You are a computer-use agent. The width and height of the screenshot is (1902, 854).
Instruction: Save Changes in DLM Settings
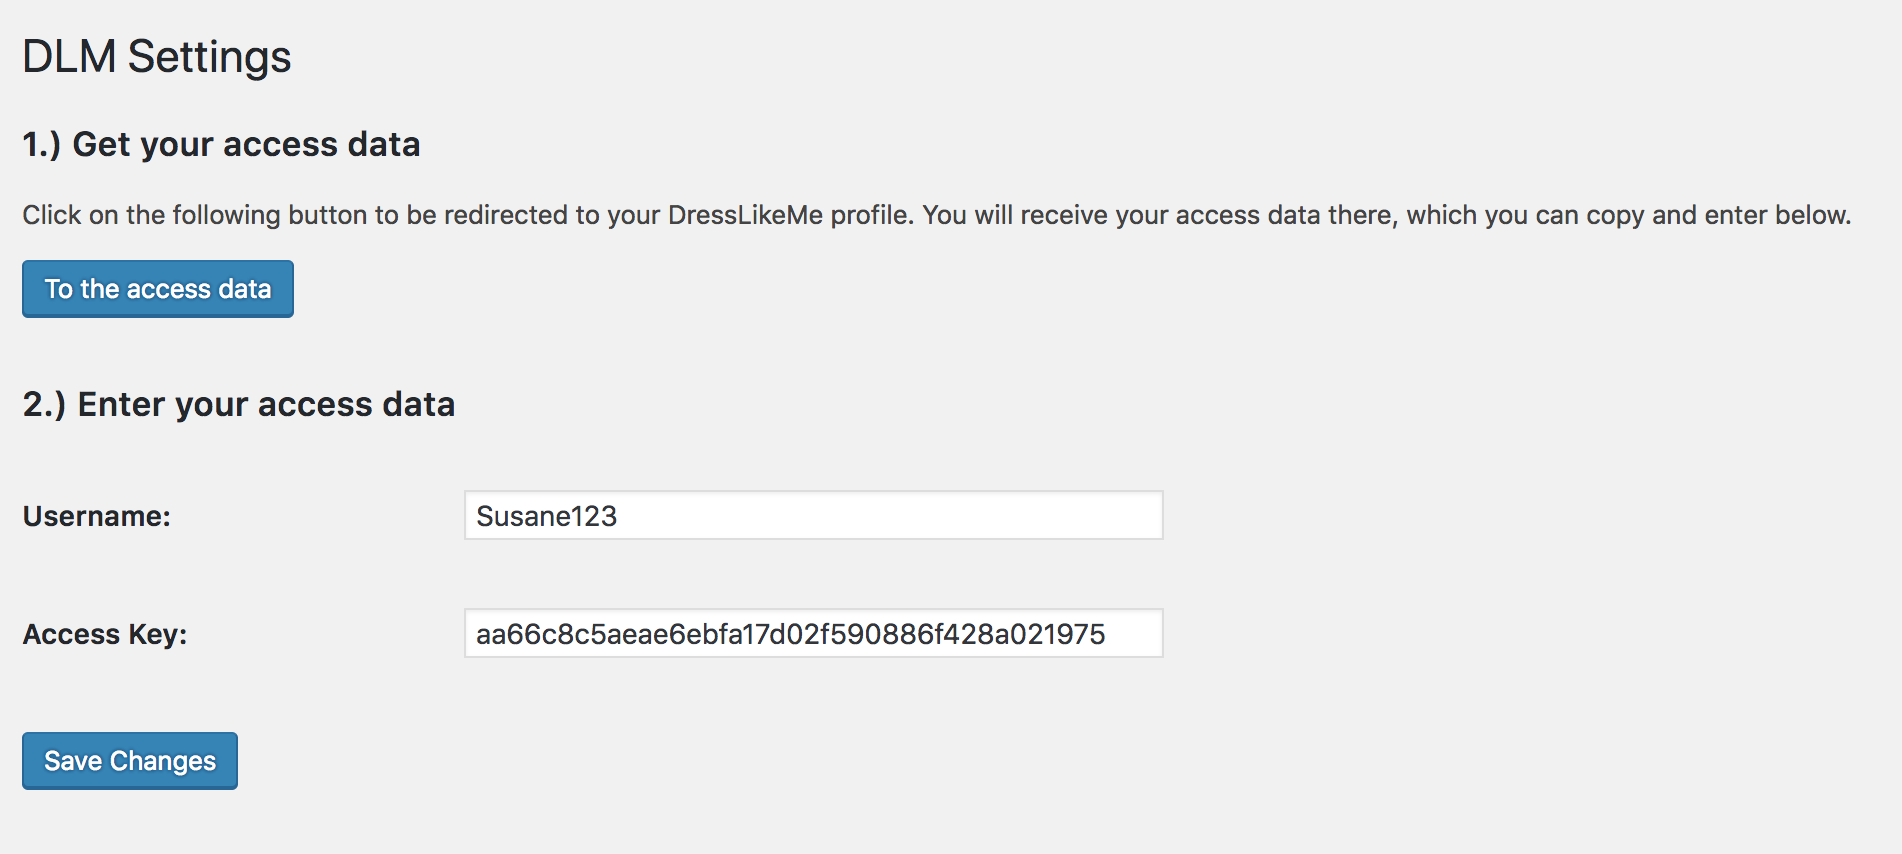pyautogui.click(x=130, y=761)
